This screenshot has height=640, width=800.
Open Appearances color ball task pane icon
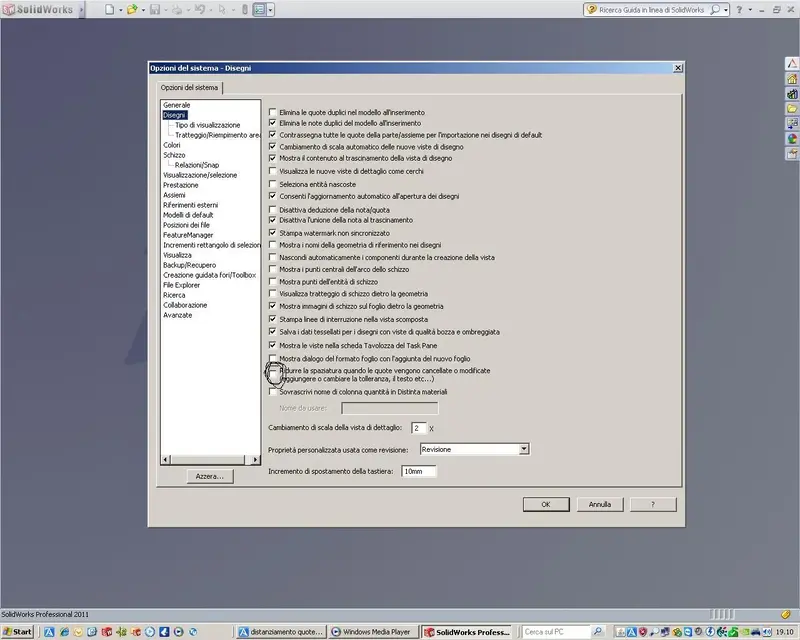click(x=792, y=139)
